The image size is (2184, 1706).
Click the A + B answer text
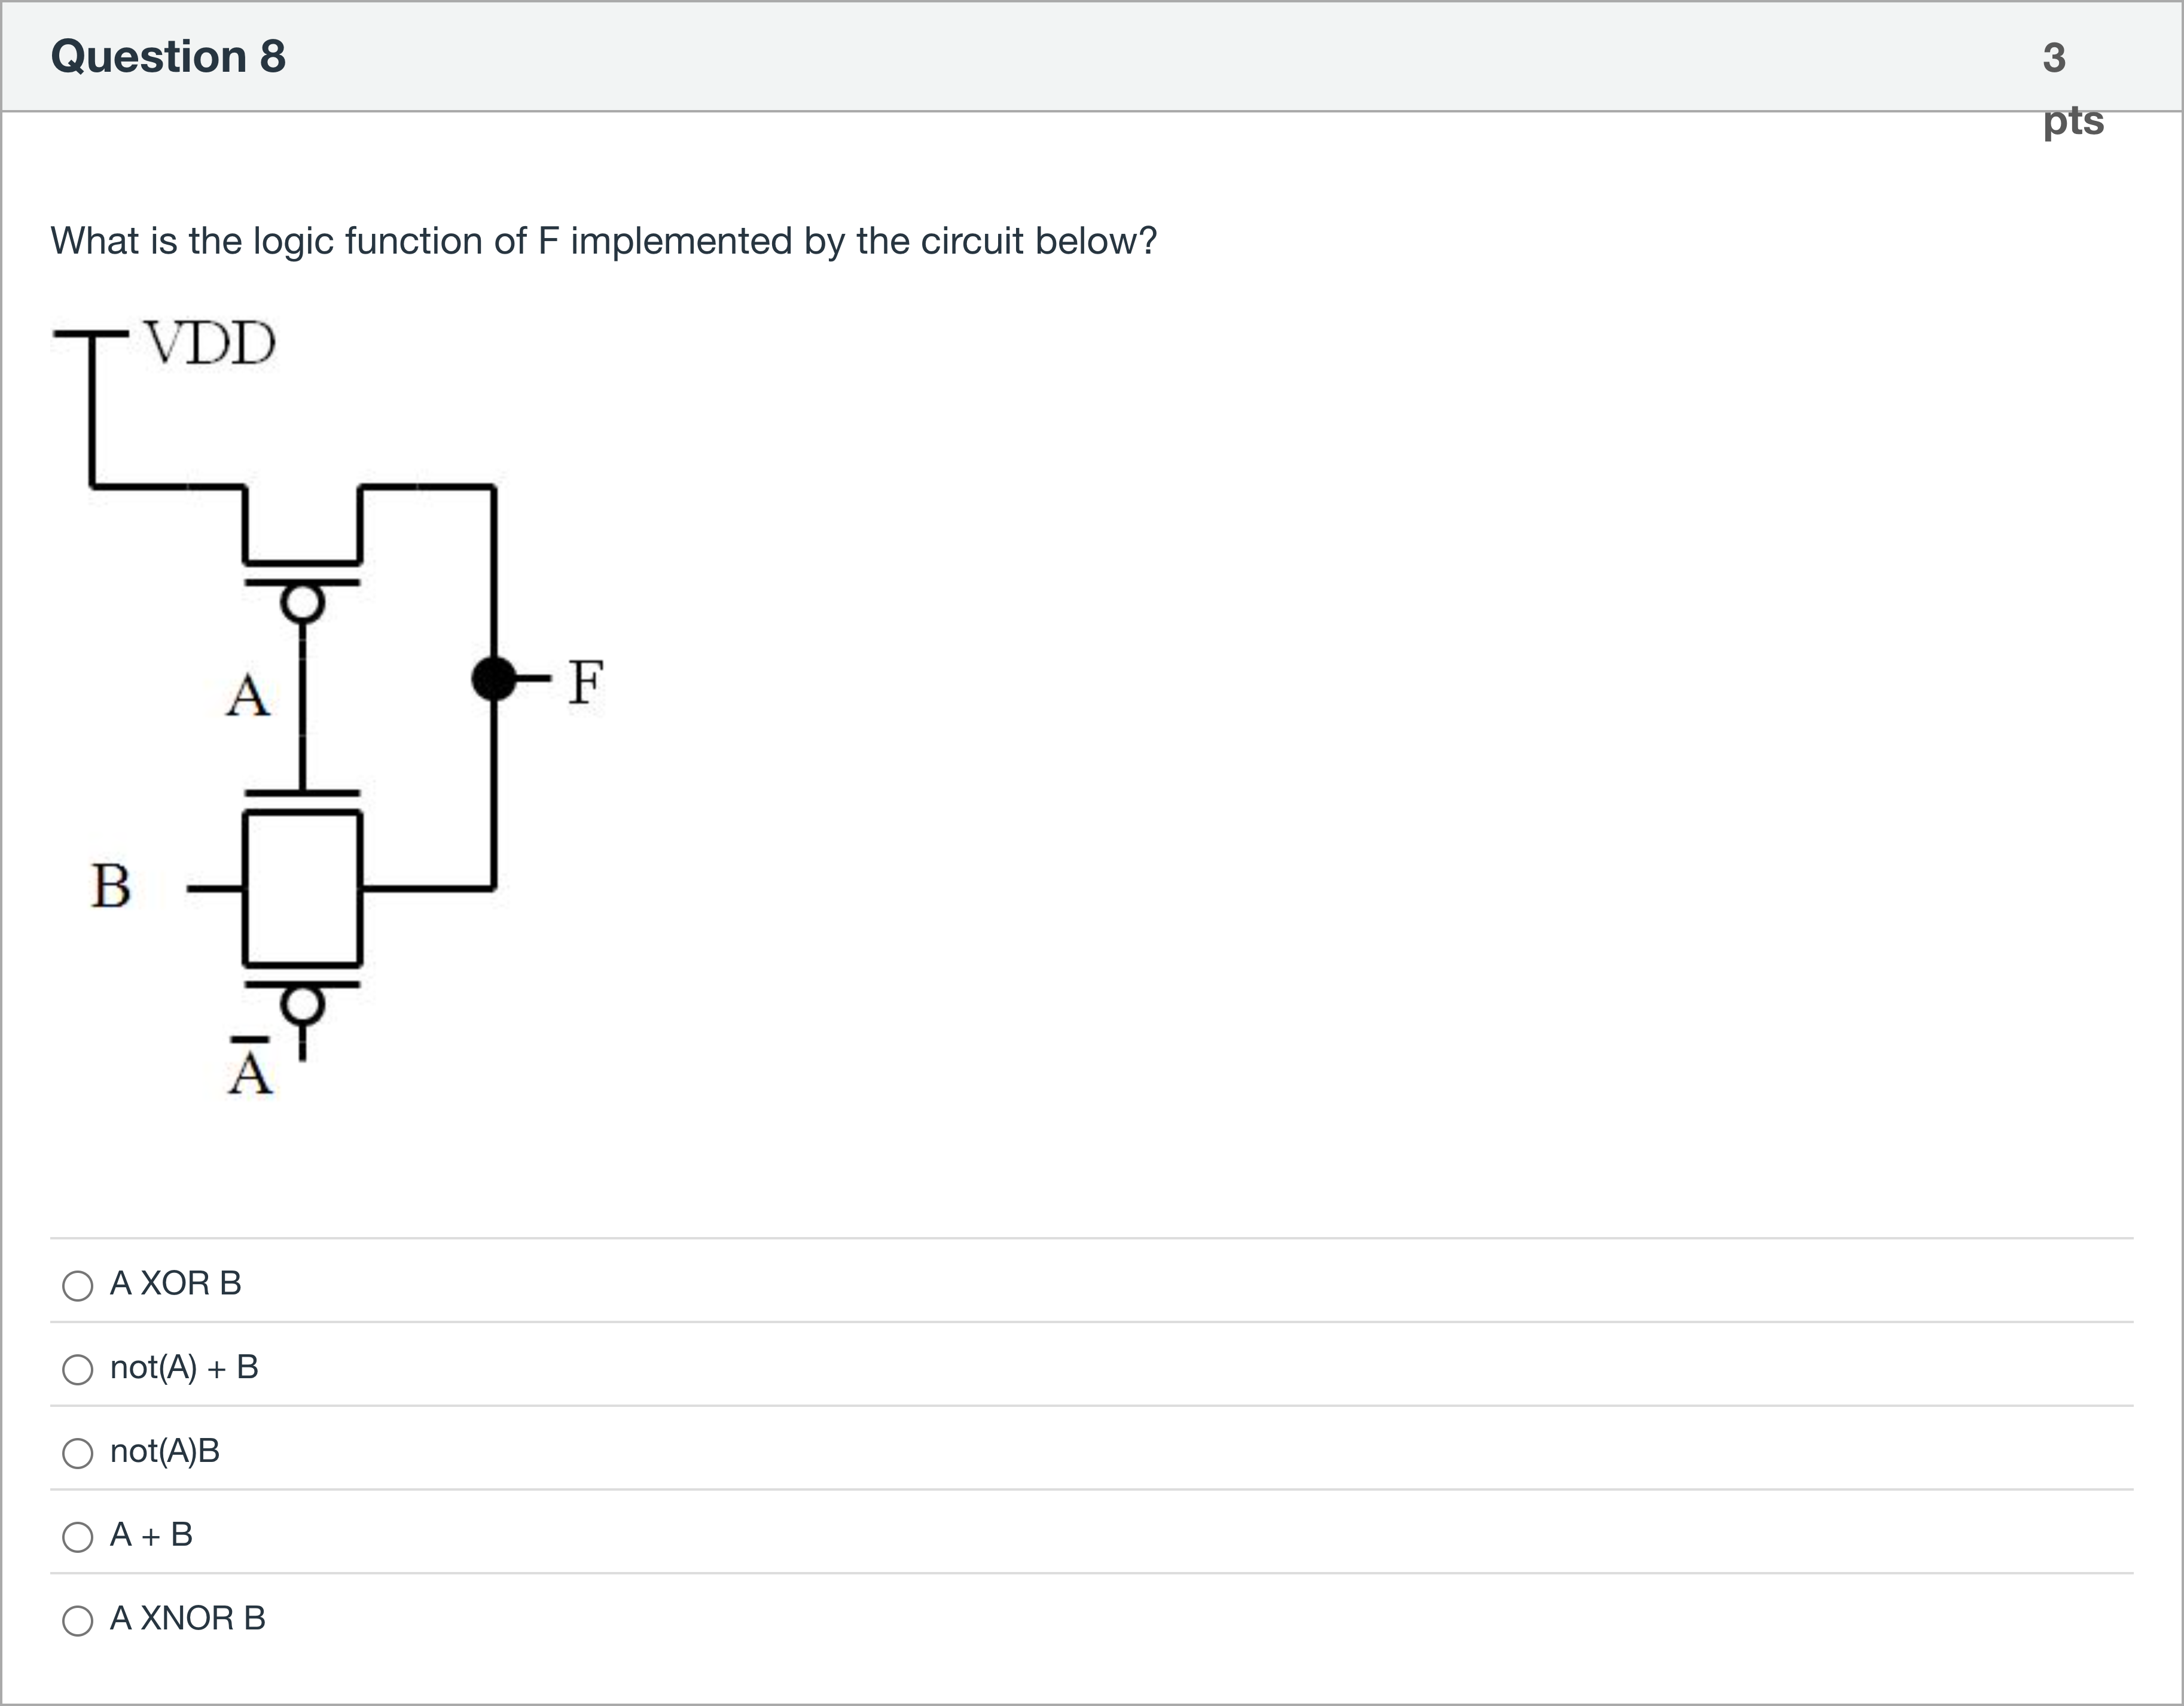coord(151,1535)
